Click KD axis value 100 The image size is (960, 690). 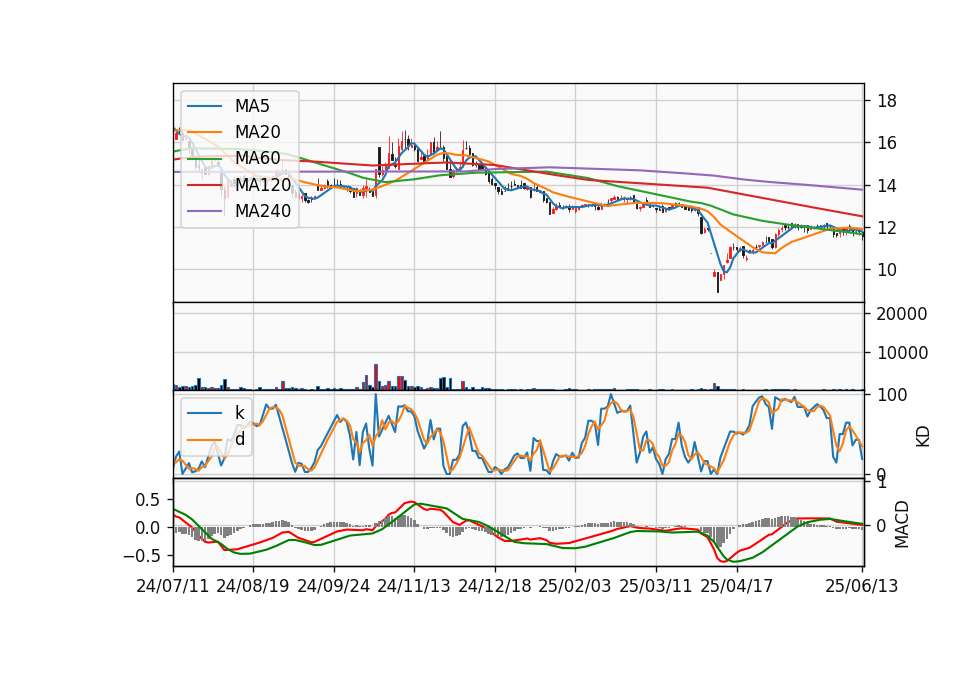click(x=892, y=395)
